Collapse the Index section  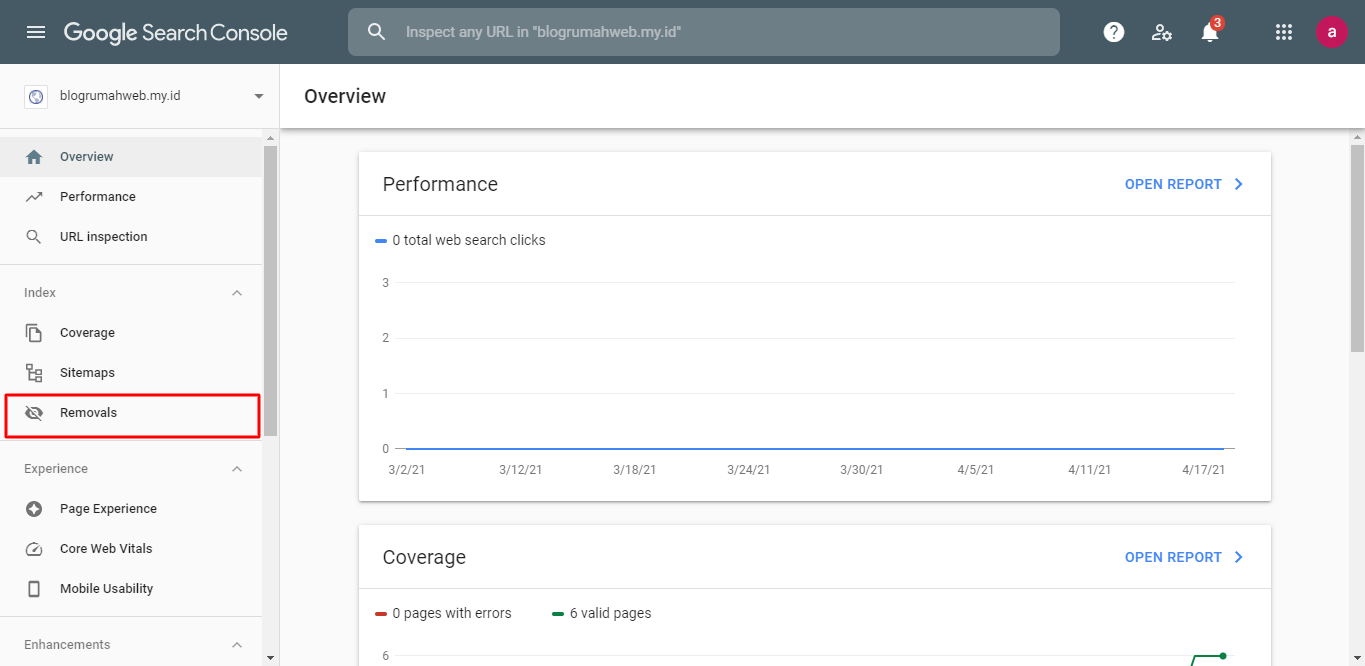pos(237,293)
